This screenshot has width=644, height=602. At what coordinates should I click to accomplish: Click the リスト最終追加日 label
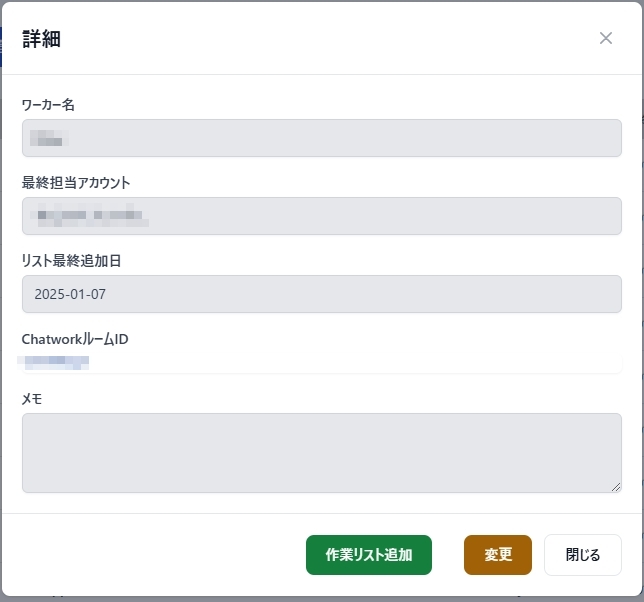(78, 260)
